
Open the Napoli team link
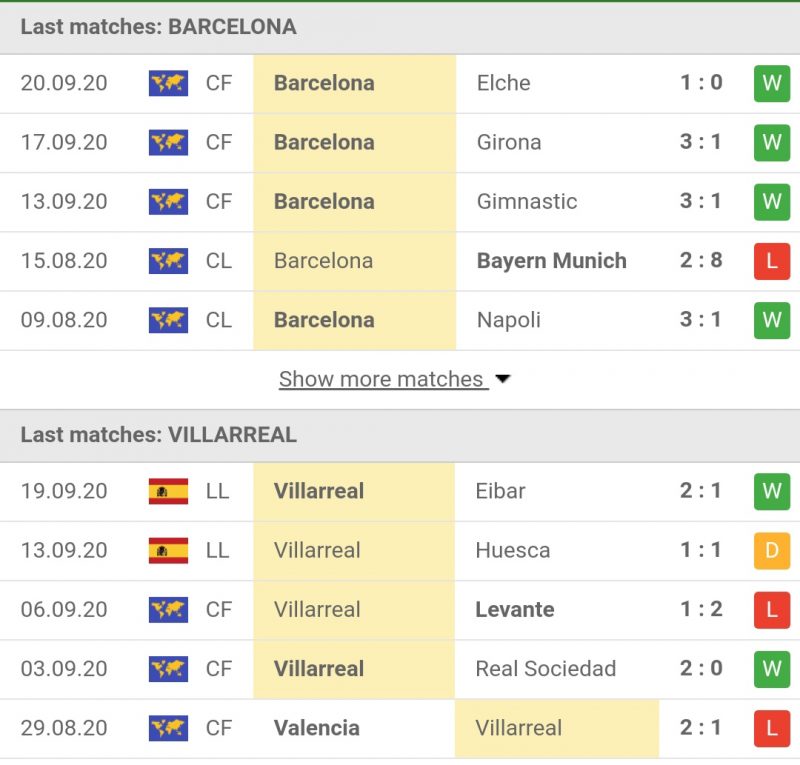[508, 320]
